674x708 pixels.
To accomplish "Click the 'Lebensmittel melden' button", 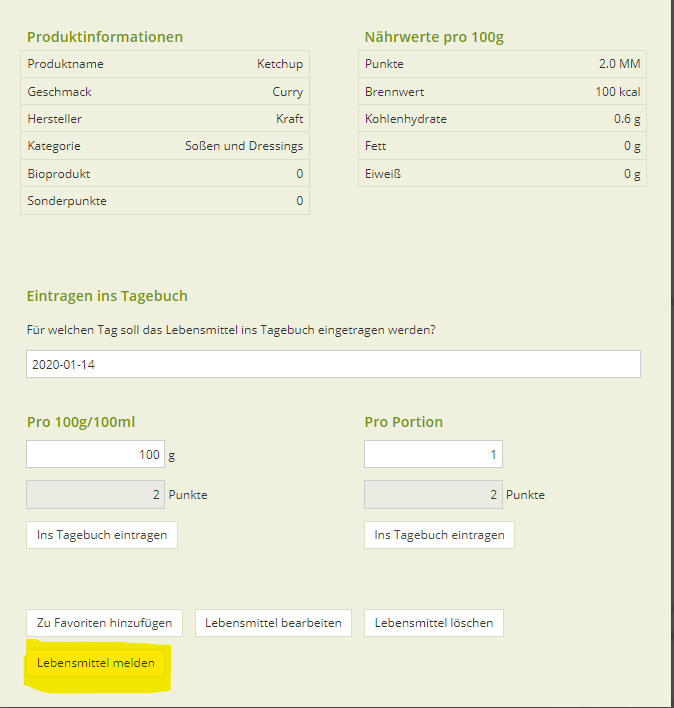I will [x=96, y=663].
